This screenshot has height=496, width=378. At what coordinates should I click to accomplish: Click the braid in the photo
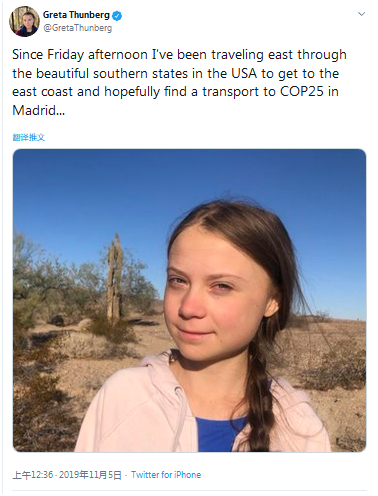[x=259, y=393]
